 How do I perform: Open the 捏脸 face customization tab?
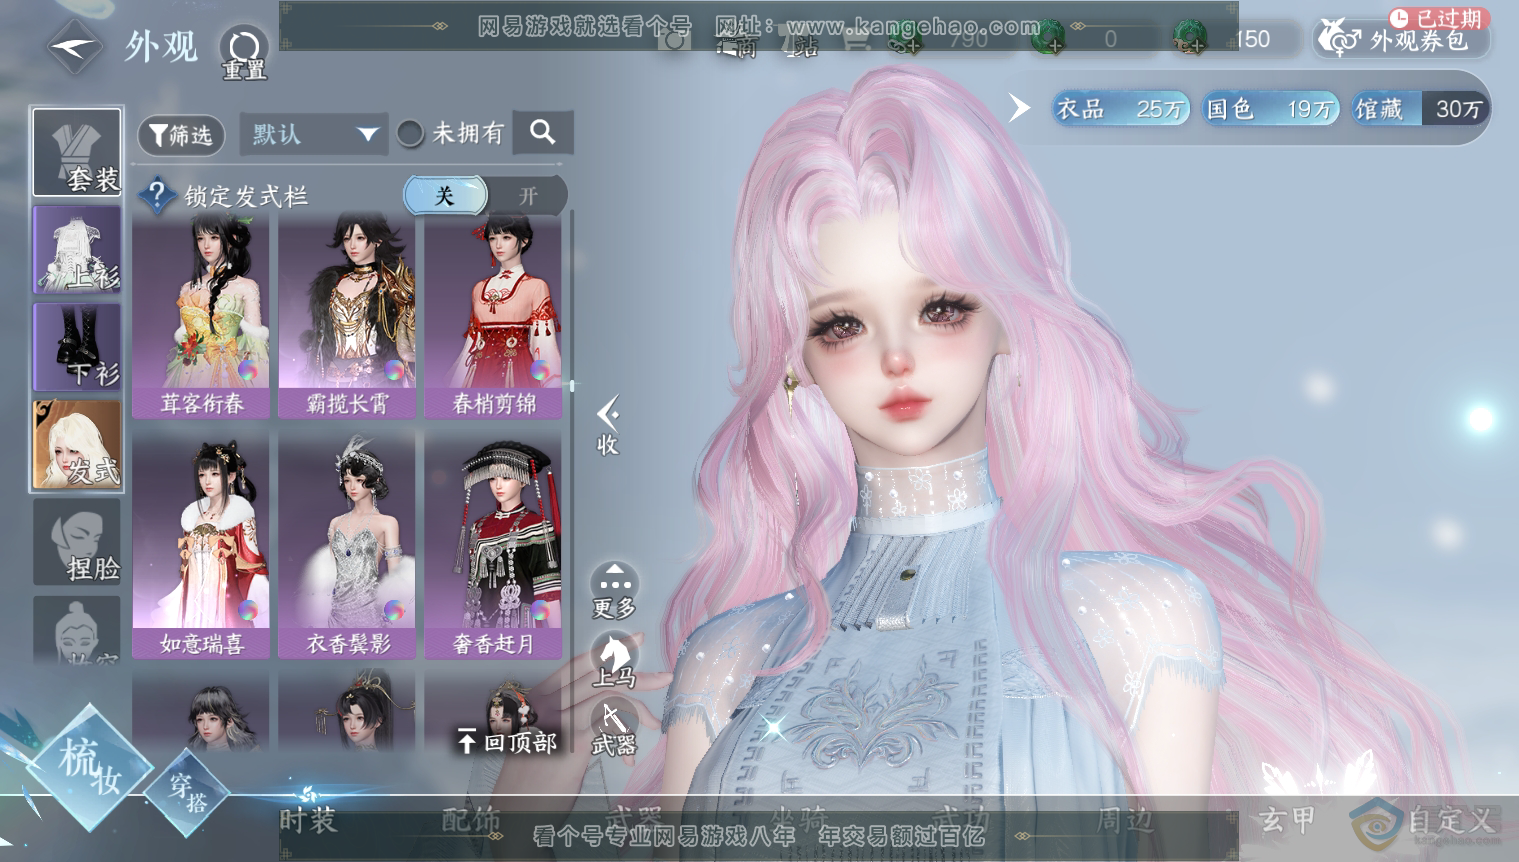point(77,542)
